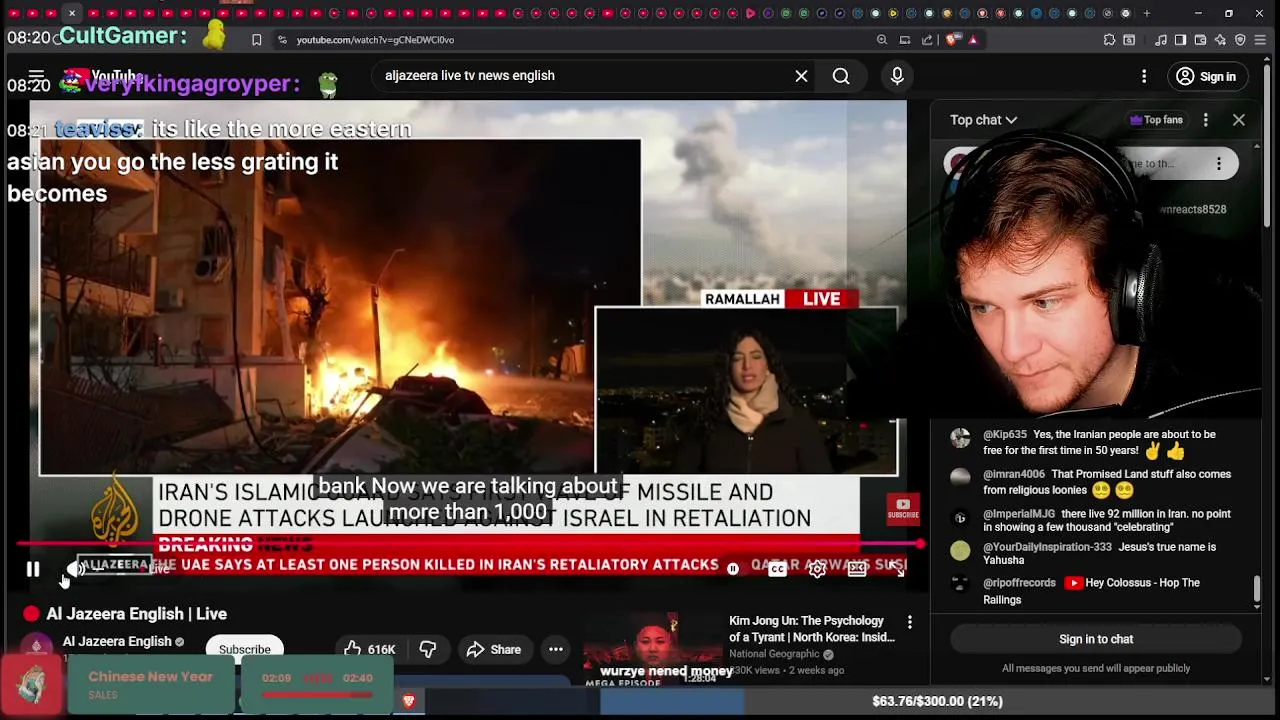Open the Kim Jong Un video title
This screenshot has height=720, width=1280.
tap(812, 629)
